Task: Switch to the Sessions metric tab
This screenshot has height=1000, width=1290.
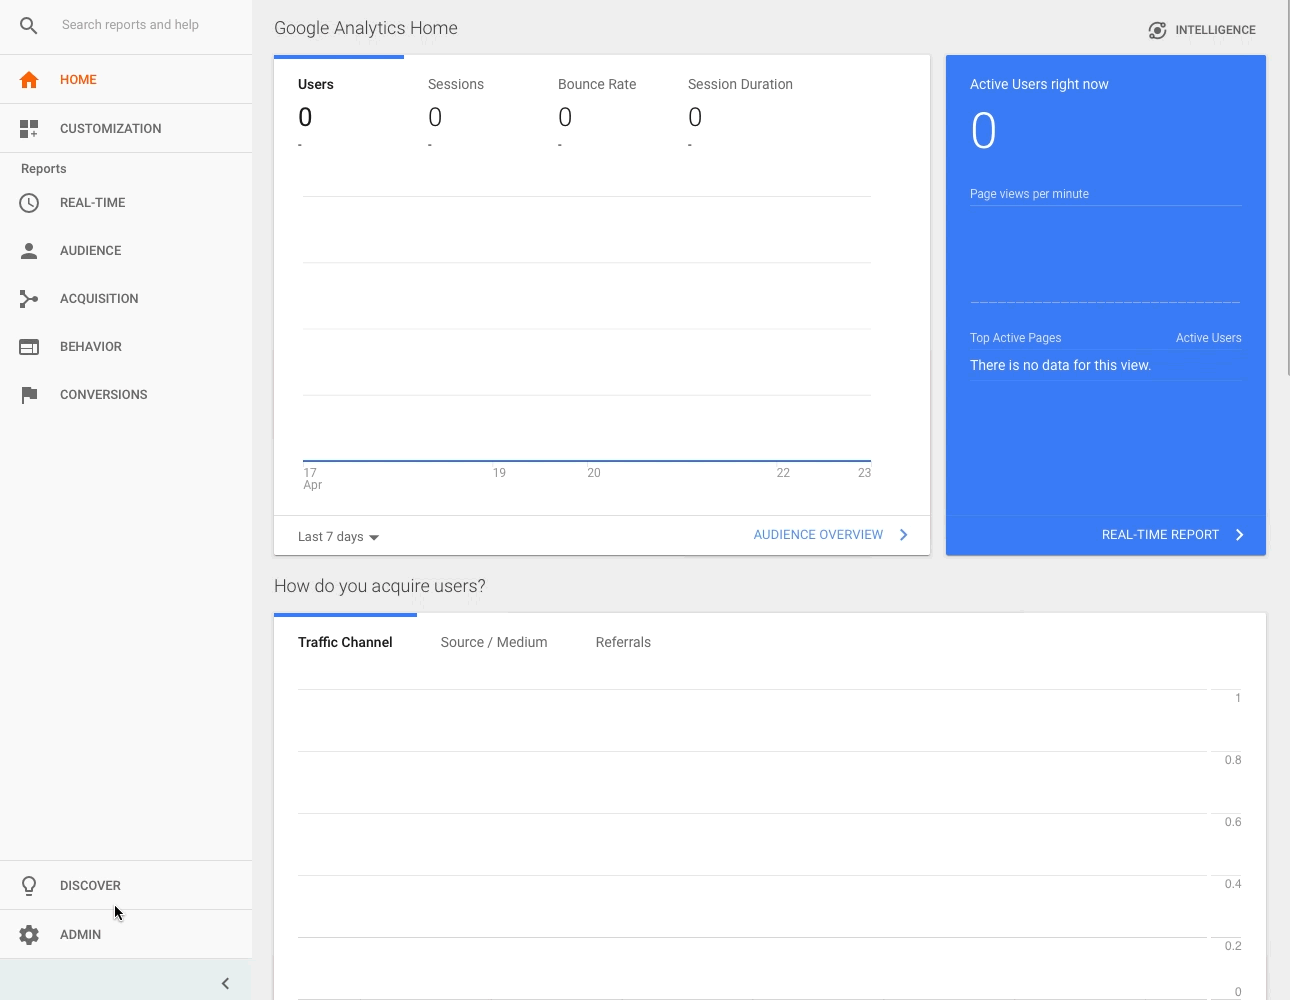Action: [x=456, y=85]
